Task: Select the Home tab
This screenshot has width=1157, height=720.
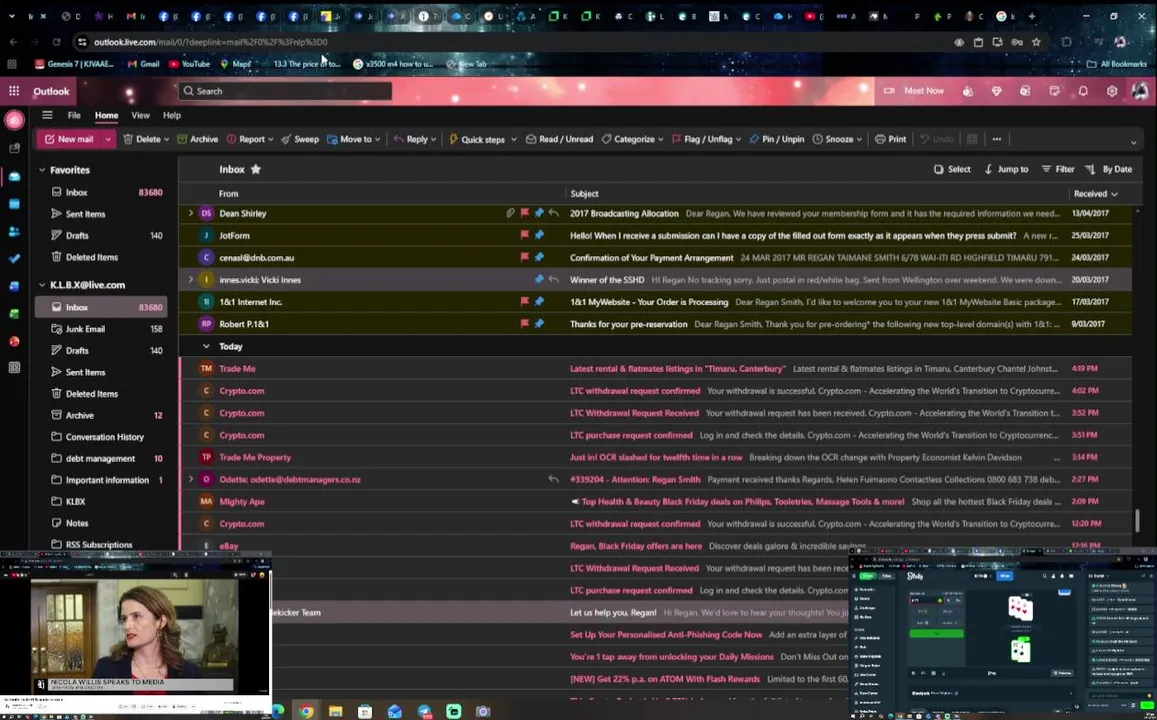Action: [x=106, y=115]
